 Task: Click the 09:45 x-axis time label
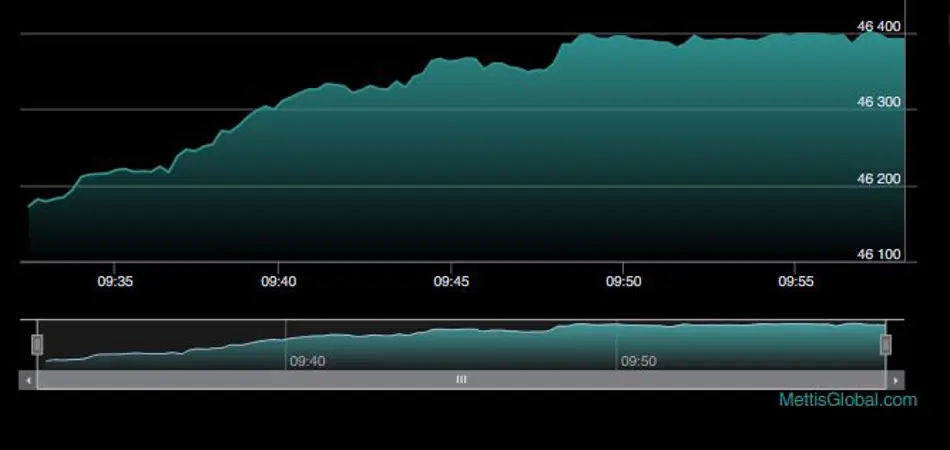coord(451,282)
